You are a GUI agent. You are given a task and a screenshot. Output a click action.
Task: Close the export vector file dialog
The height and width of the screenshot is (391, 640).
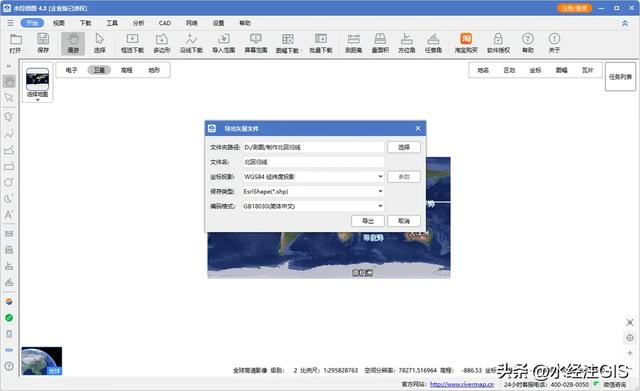[418, 129]
